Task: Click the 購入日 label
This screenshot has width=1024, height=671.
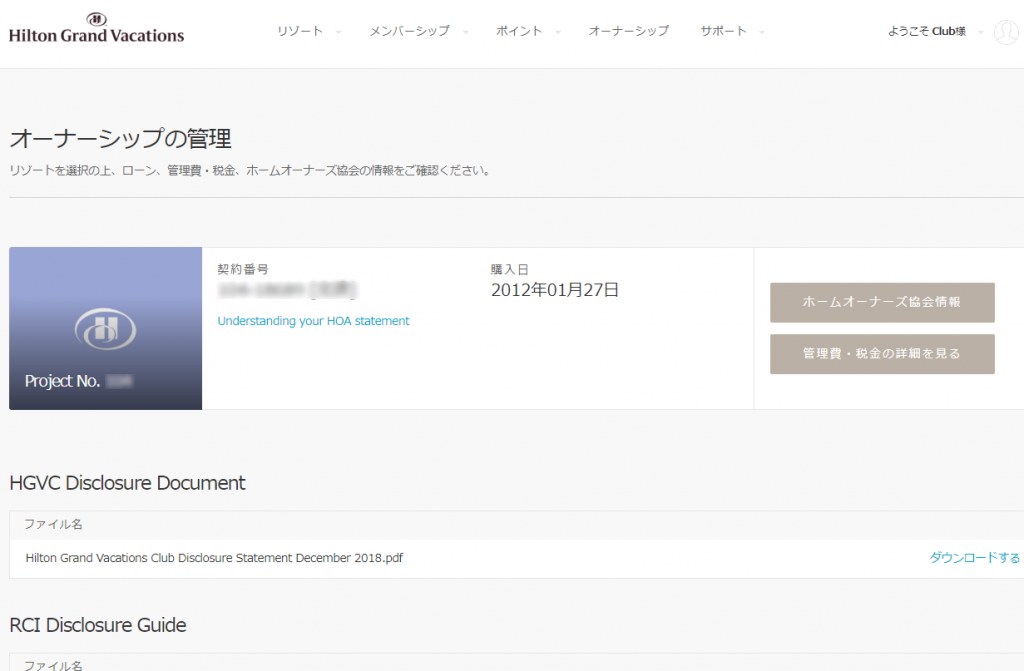Action: coord(509,269)
